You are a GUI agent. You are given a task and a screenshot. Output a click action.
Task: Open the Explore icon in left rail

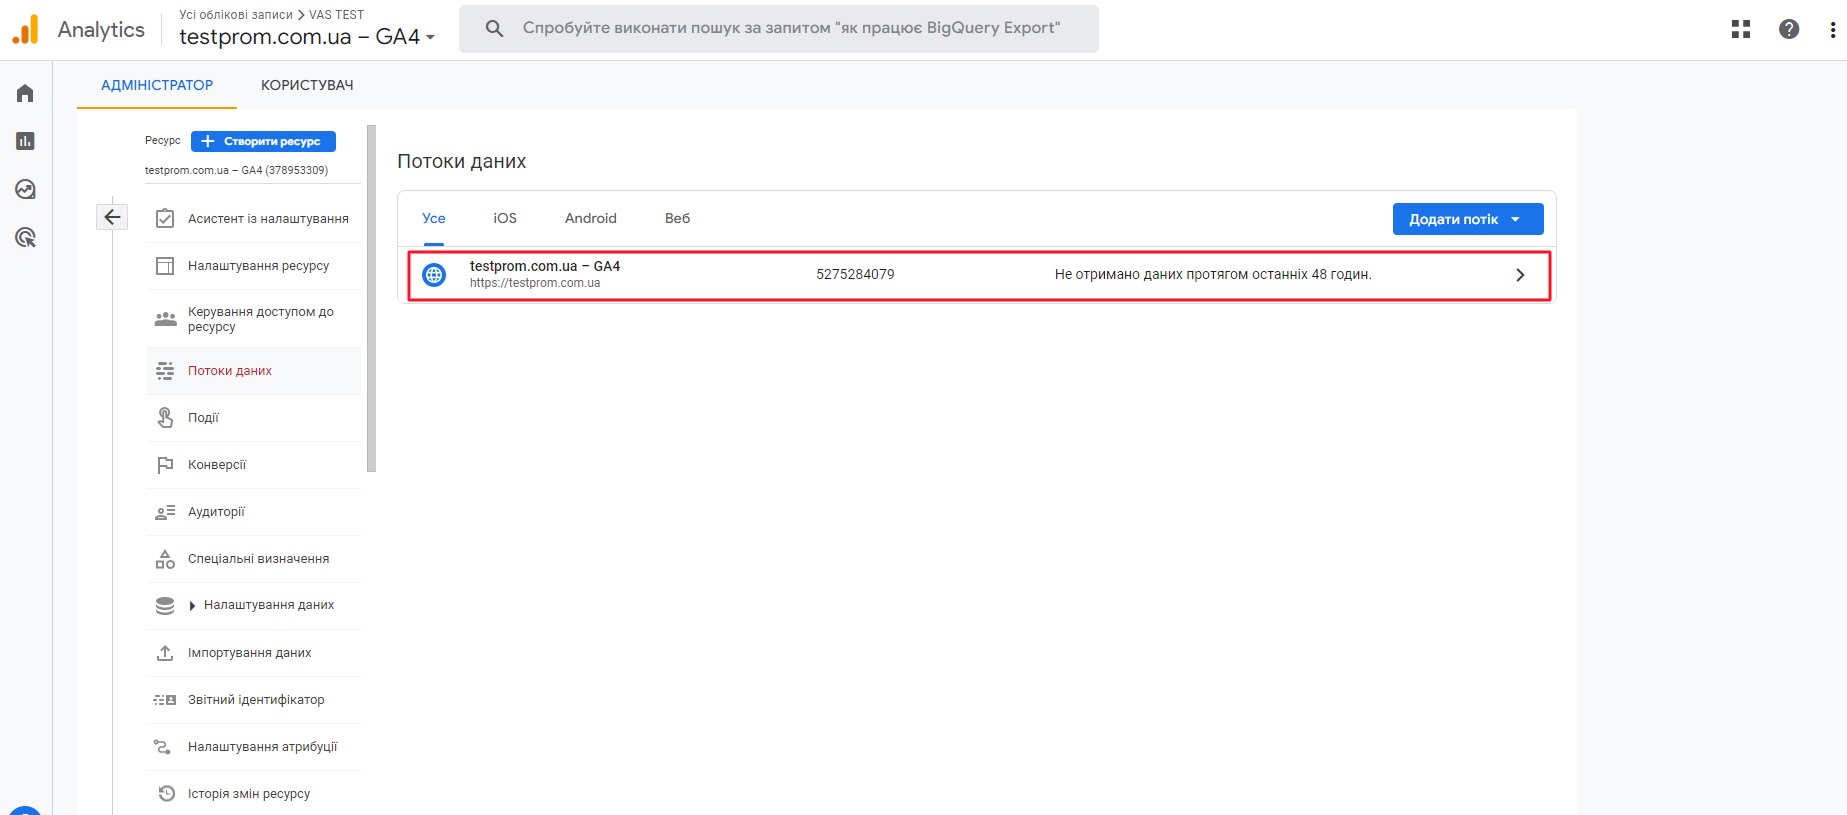coord(25,189)
